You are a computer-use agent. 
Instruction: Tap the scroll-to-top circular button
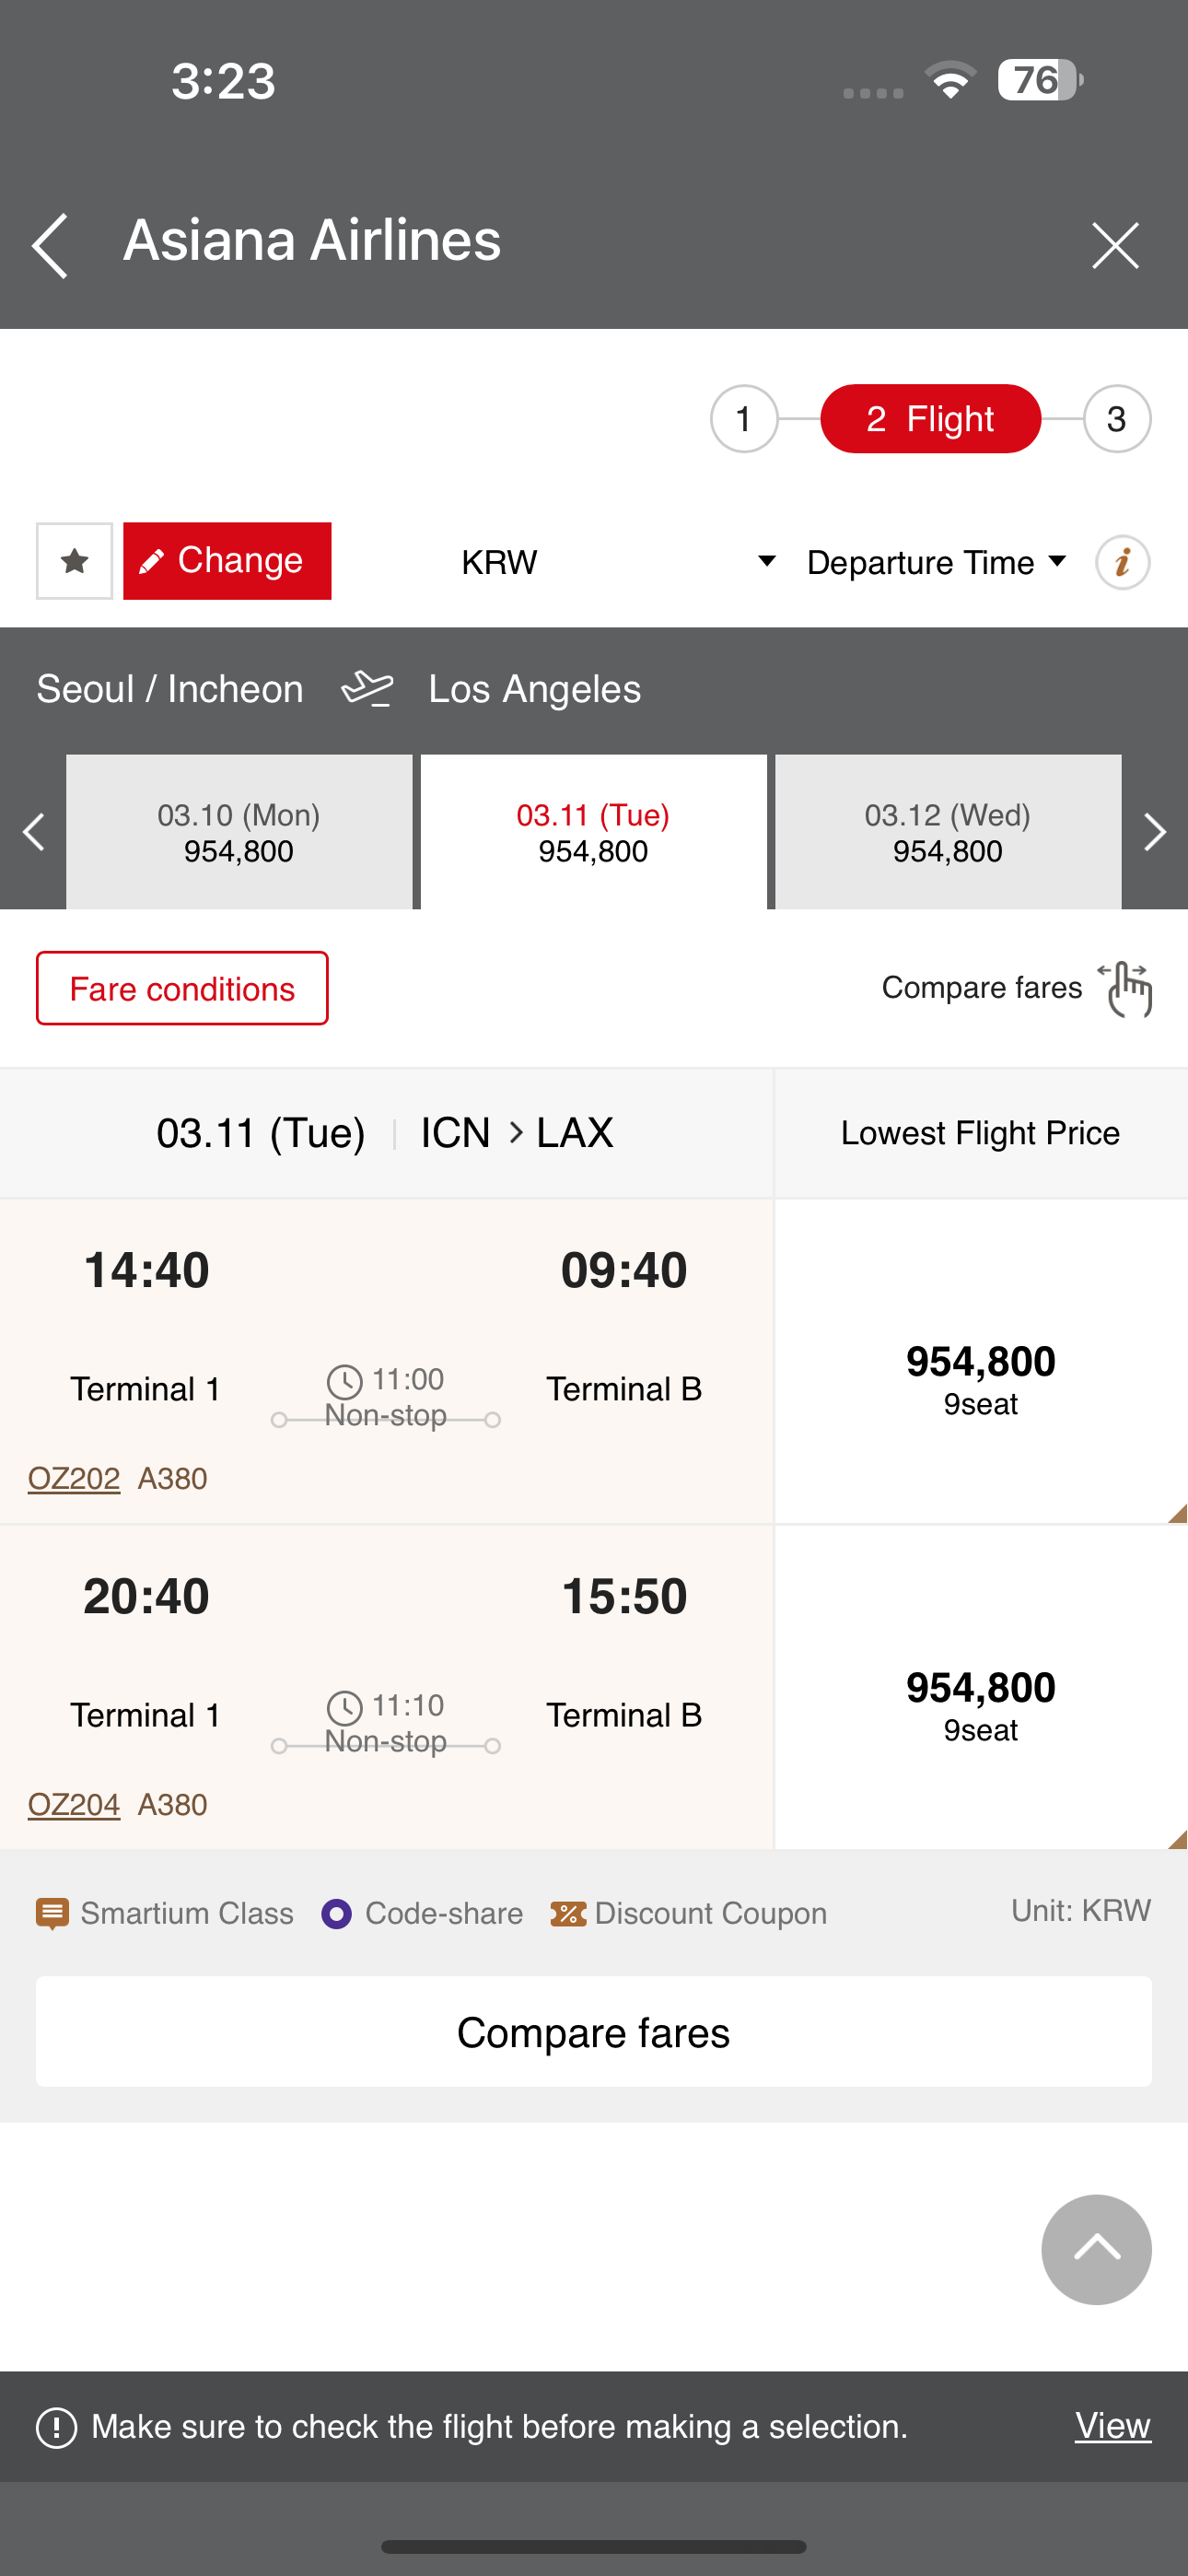coord(1096,2249)
